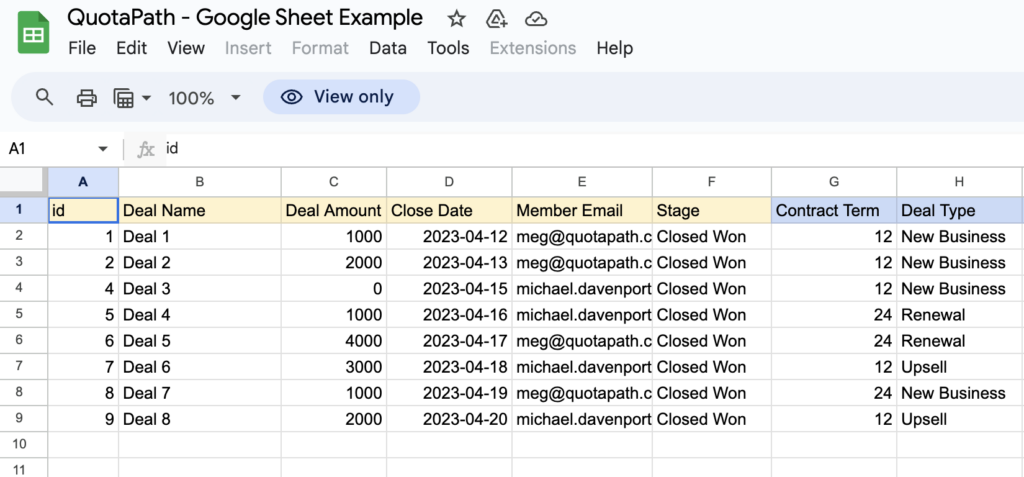Viewport: 1024px width, 477px height.
Task: Select column G header
Action: click(x=834, y=182)
